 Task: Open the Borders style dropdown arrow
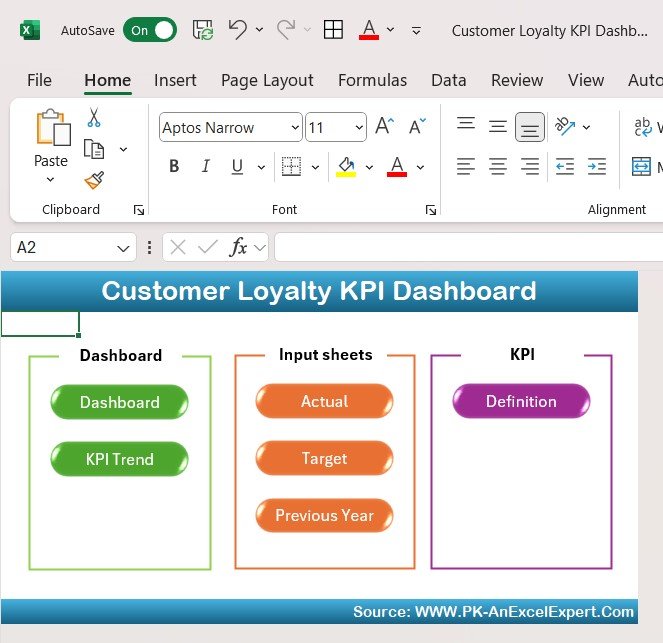(315, 167)
